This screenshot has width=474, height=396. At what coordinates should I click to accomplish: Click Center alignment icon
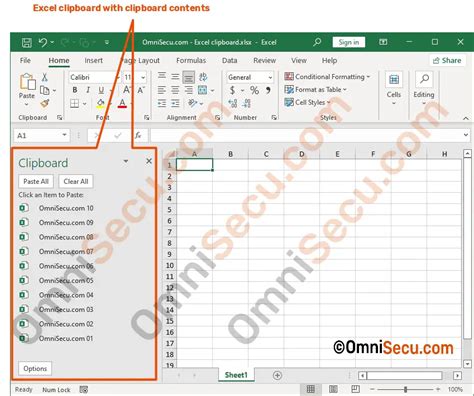point(175,90)
